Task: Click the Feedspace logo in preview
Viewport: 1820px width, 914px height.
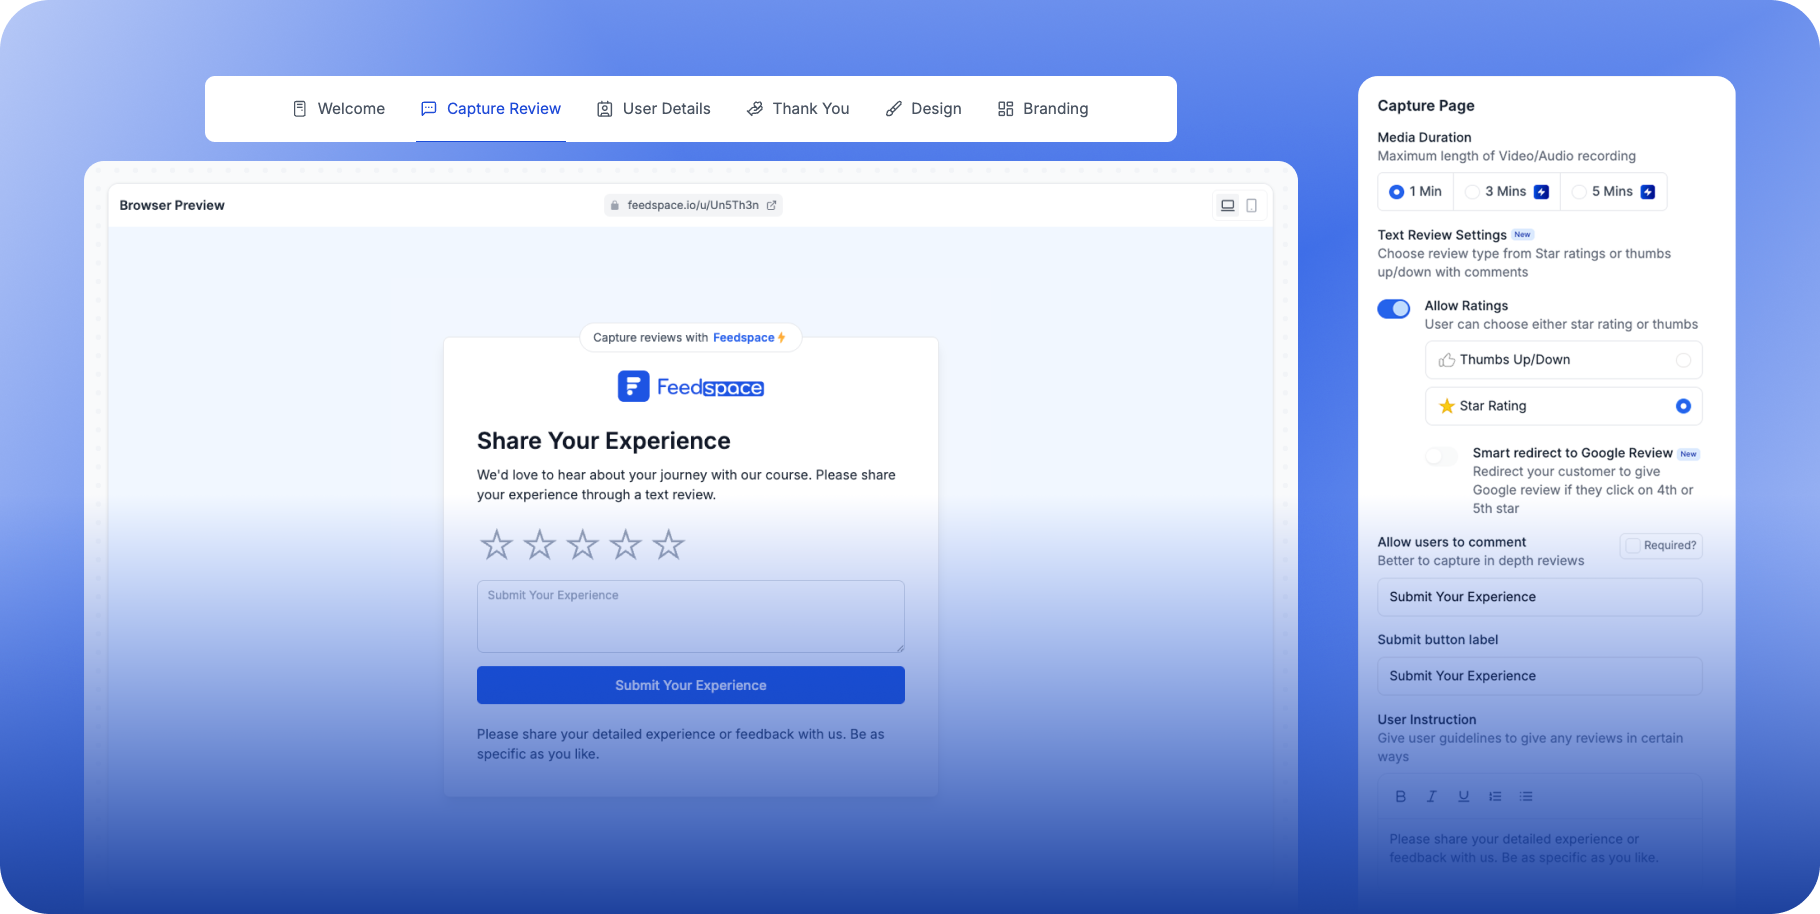Action: pos(691,387)
